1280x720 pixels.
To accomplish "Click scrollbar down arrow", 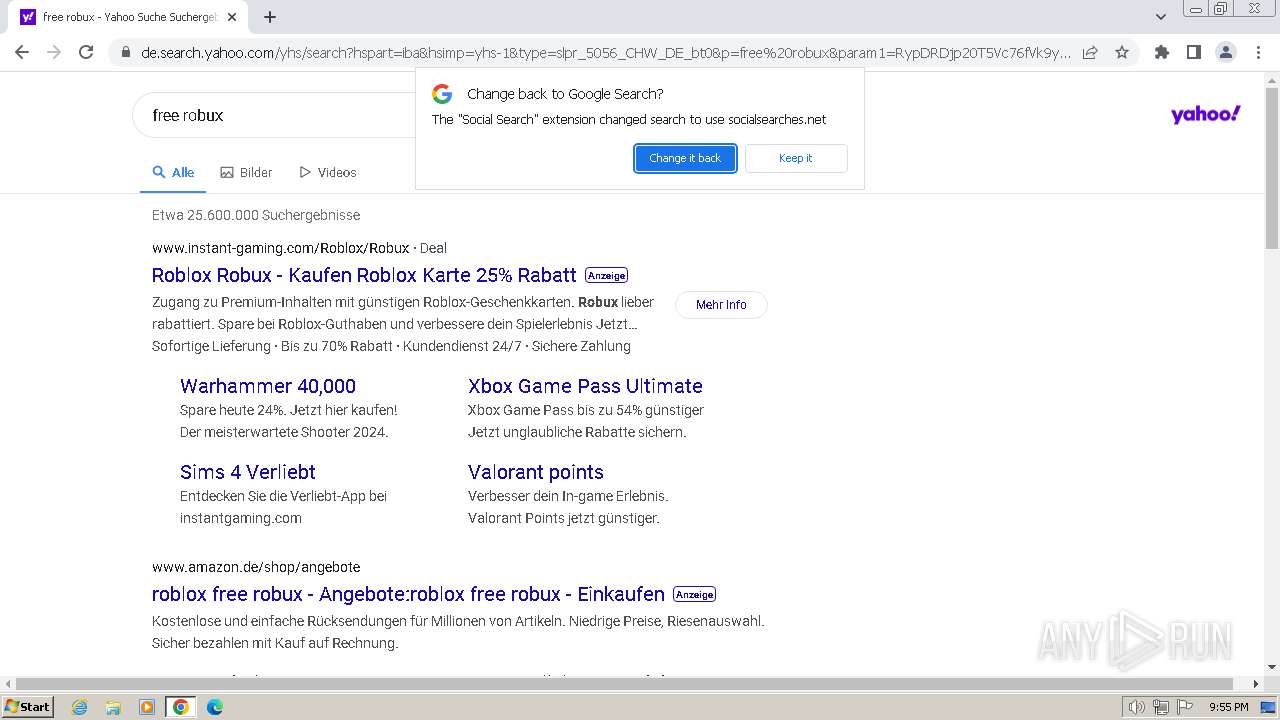I will 1272,667.
